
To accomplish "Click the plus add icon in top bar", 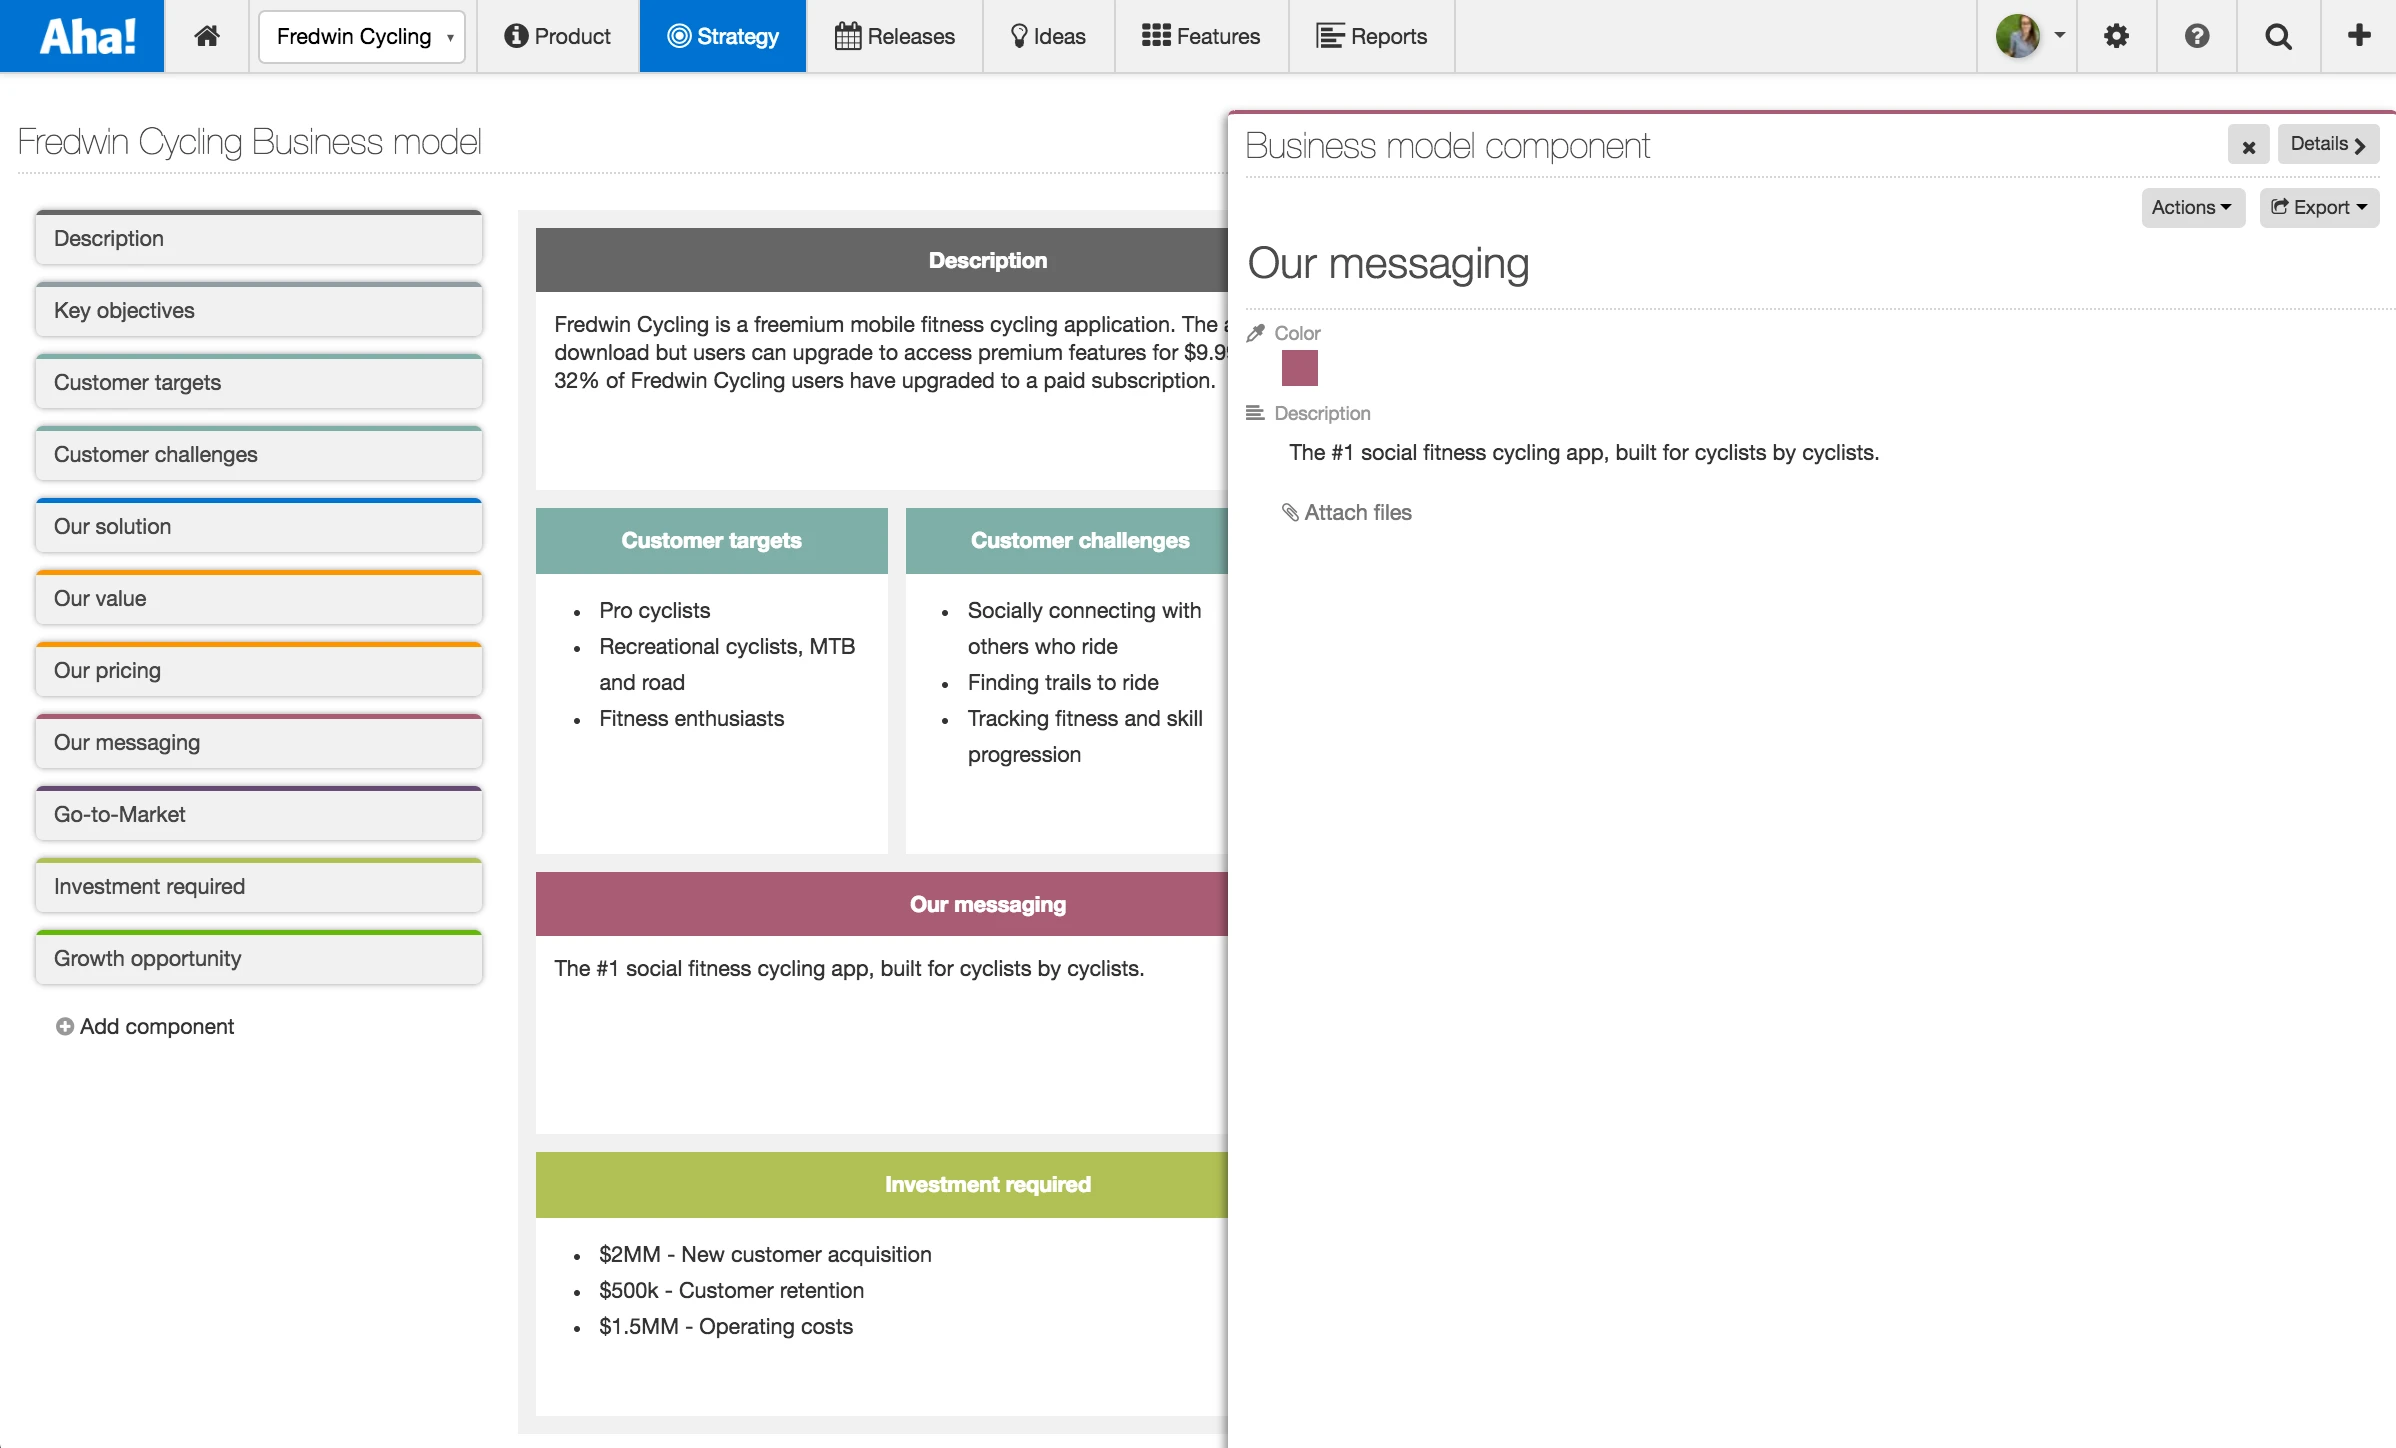I will point(2359,36).
